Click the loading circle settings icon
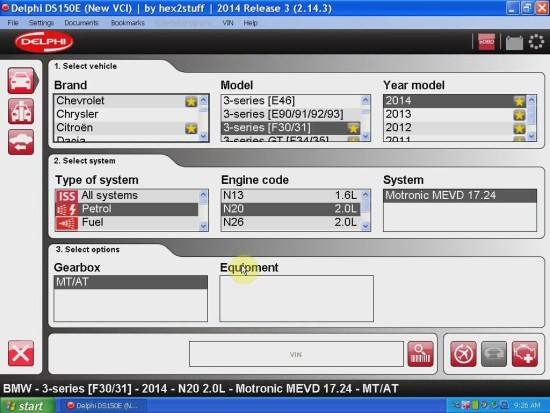The height and width of the screenshot is (413, 550). (x=536, y=42)
